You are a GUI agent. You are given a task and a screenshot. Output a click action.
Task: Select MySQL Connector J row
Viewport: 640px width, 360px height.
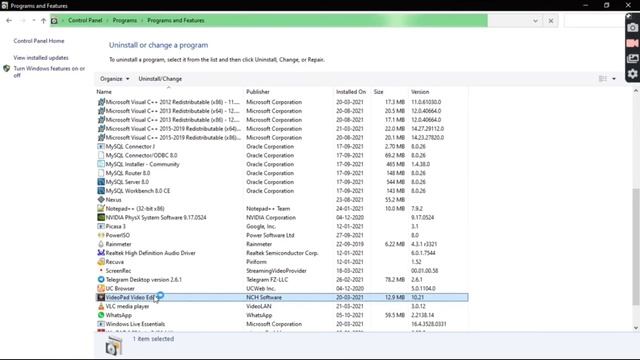282,146
